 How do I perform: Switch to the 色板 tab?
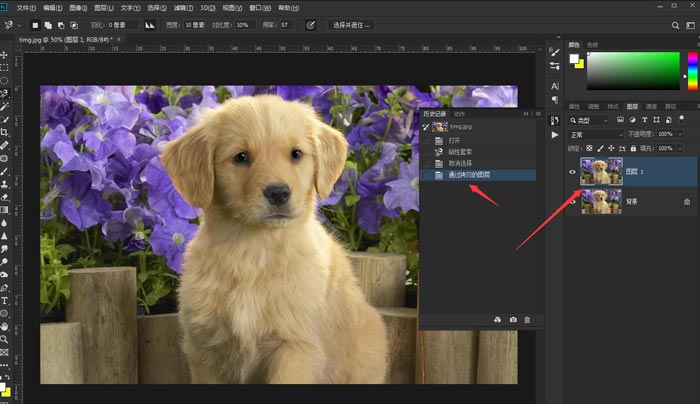tap(592, 45)
